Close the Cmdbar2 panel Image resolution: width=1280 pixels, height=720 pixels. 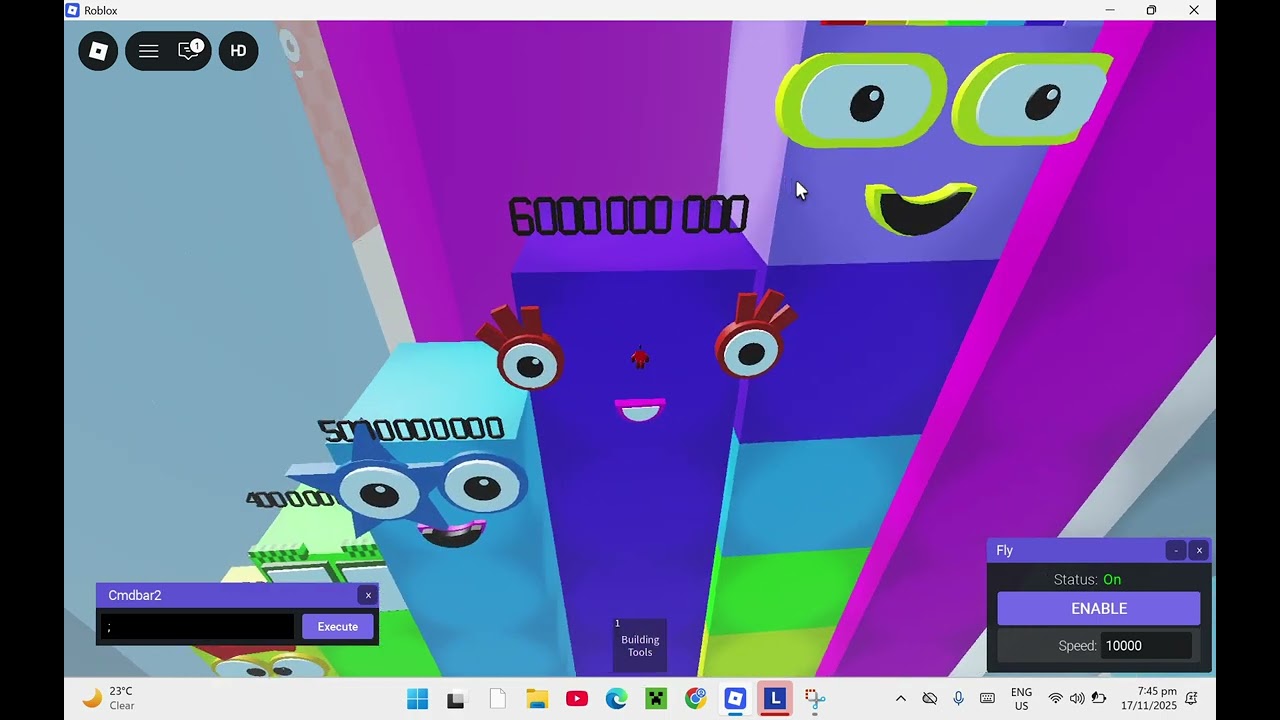[x=368, y=595]
